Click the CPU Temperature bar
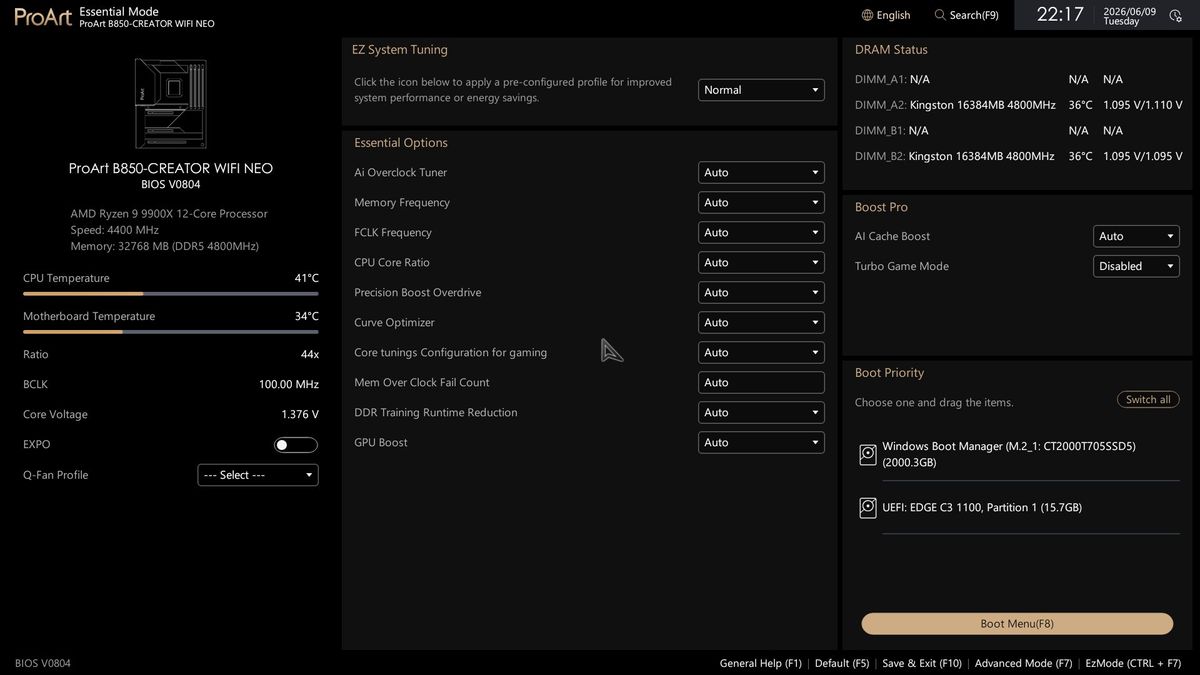Image resolution: width=1200 pixels, height=675 pixels. [x=171, y=294]
